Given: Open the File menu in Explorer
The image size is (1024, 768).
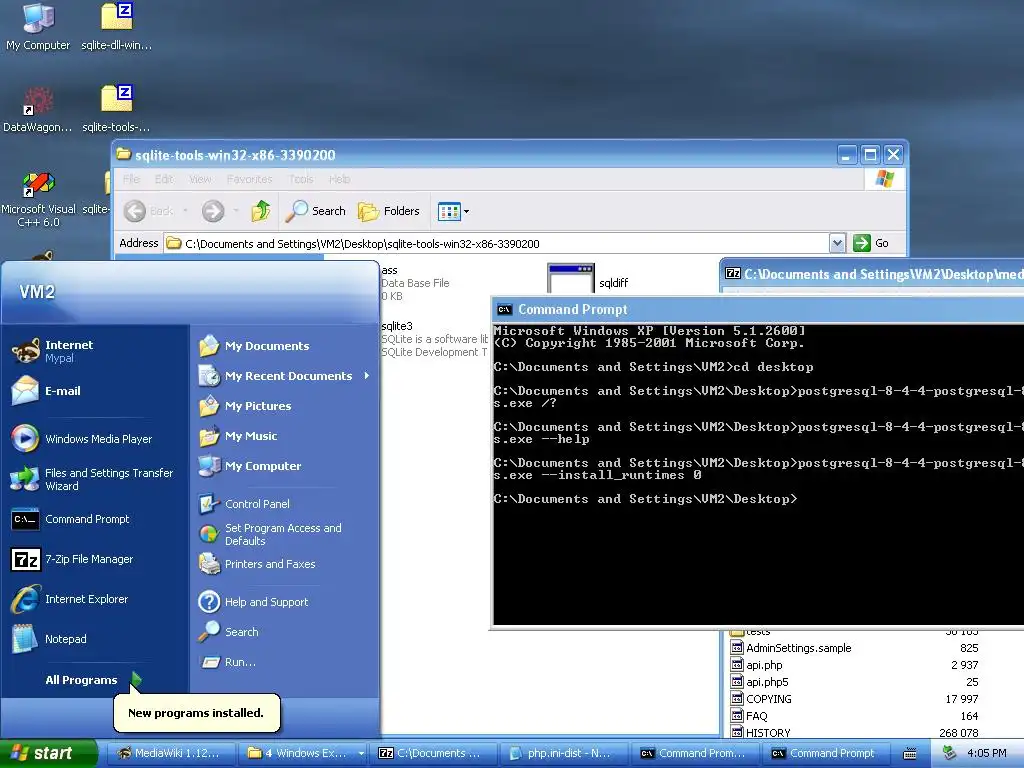Looking at the screenshot, I should click(x=131, y=179).
